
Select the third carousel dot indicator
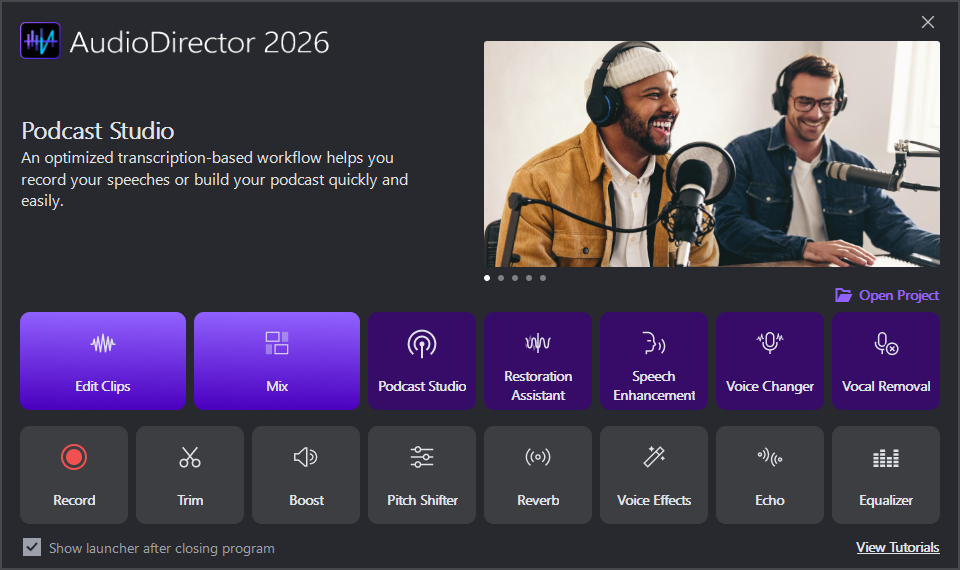tap(515, 278)
